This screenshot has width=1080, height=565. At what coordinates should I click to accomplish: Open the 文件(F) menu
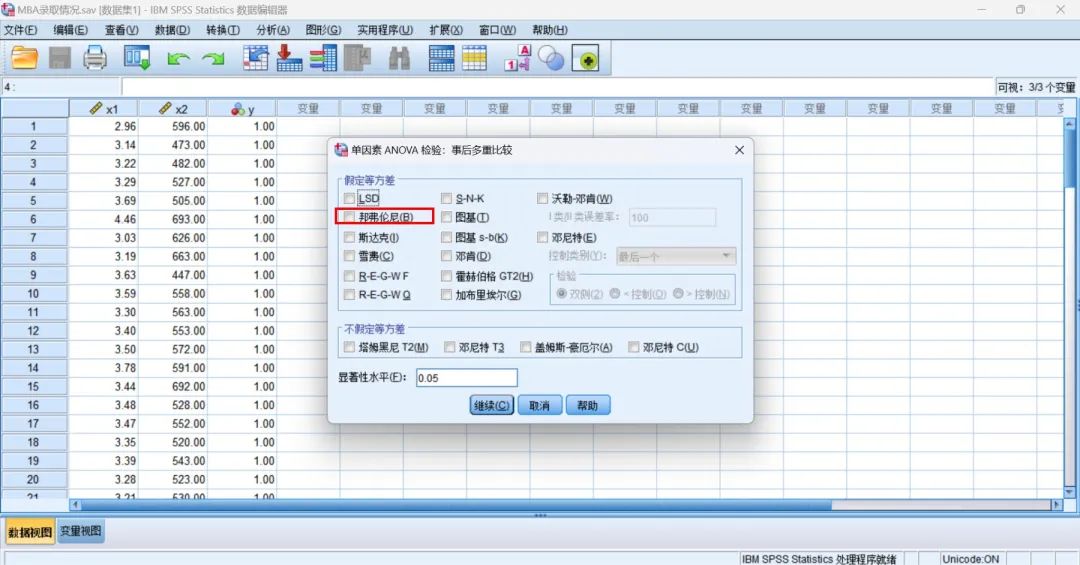pos(21,30)
